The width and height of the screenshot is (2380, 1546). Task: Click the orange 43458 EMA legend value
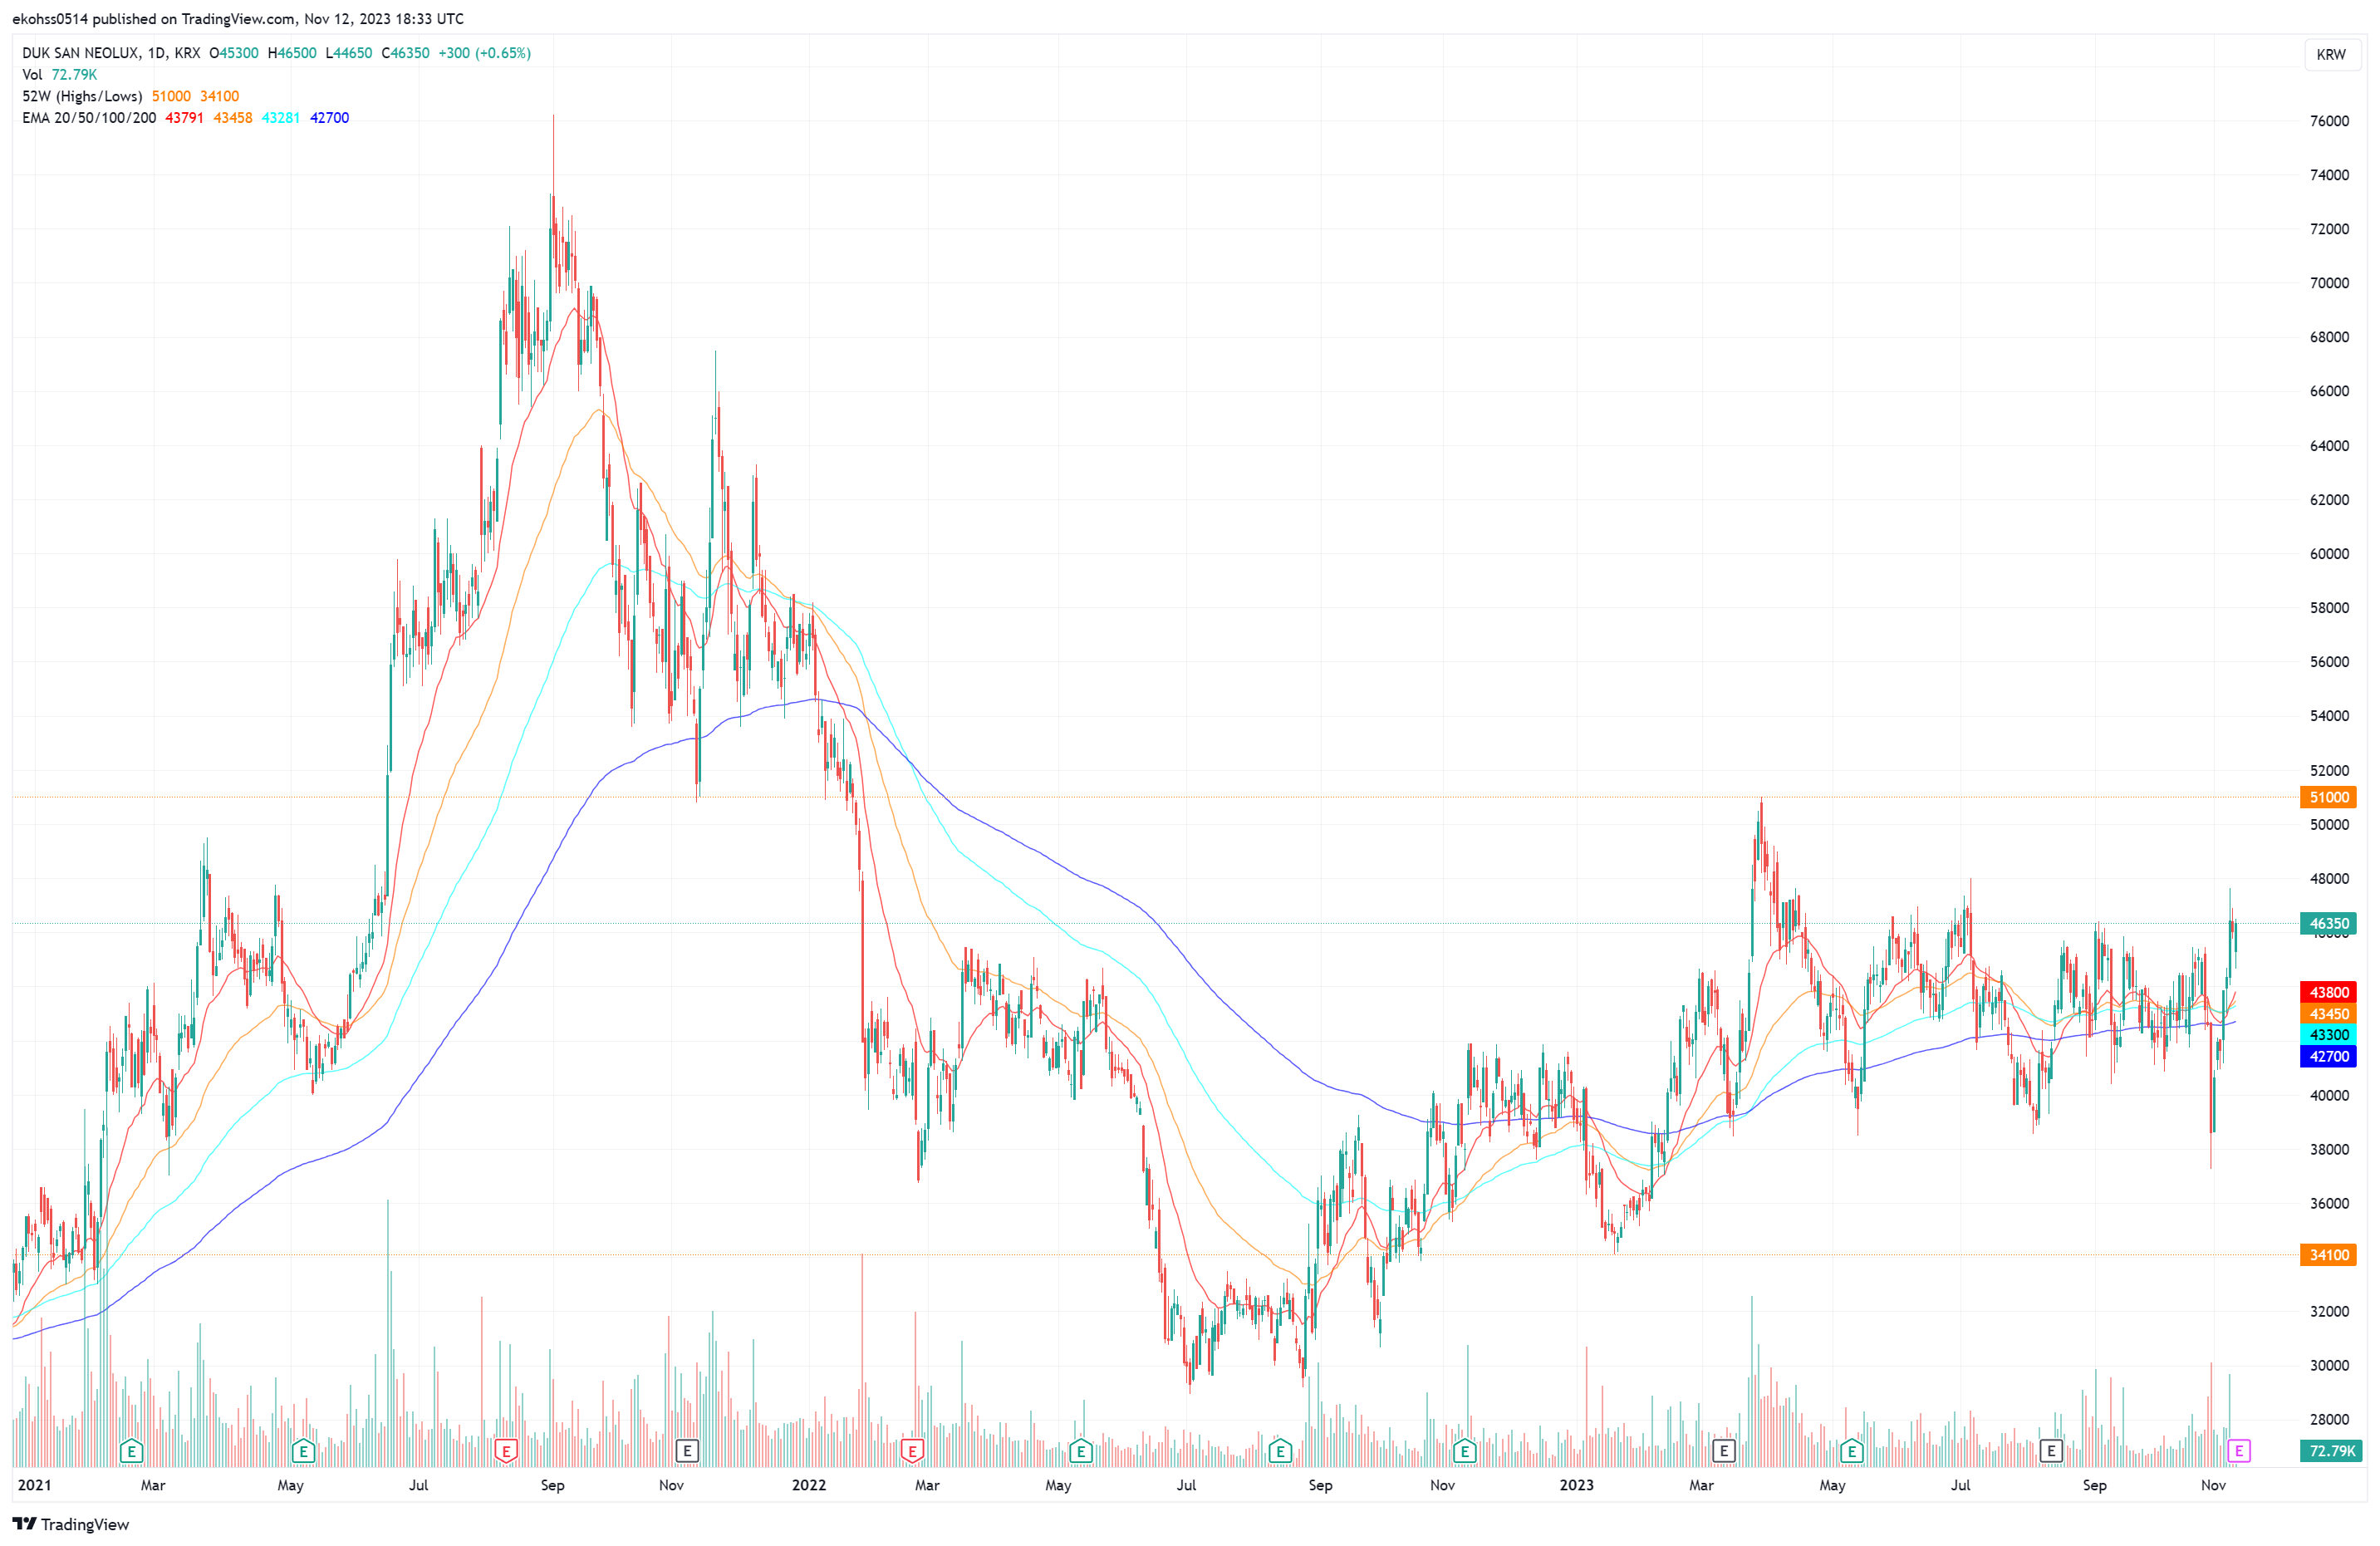click(x=233, y=118)
